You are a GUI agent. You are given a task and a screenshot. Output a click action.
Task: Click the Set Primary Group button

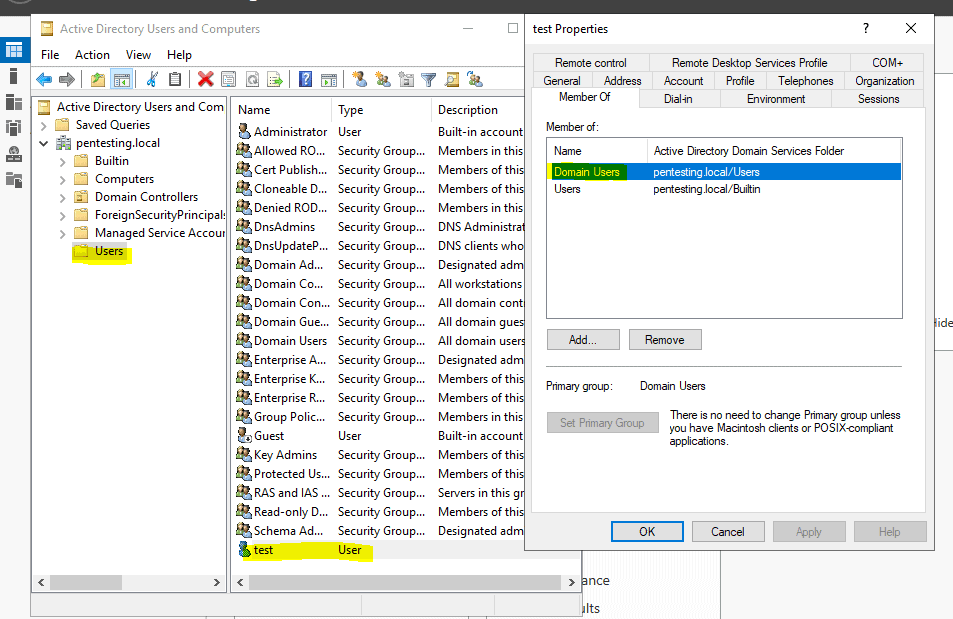602,423
